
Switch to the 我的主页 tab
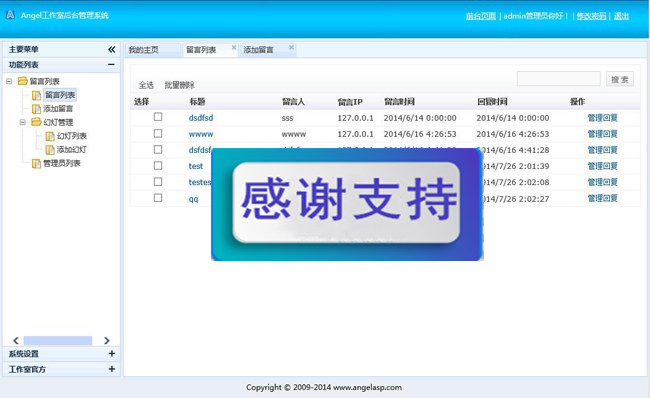click(x=143, y=50)
